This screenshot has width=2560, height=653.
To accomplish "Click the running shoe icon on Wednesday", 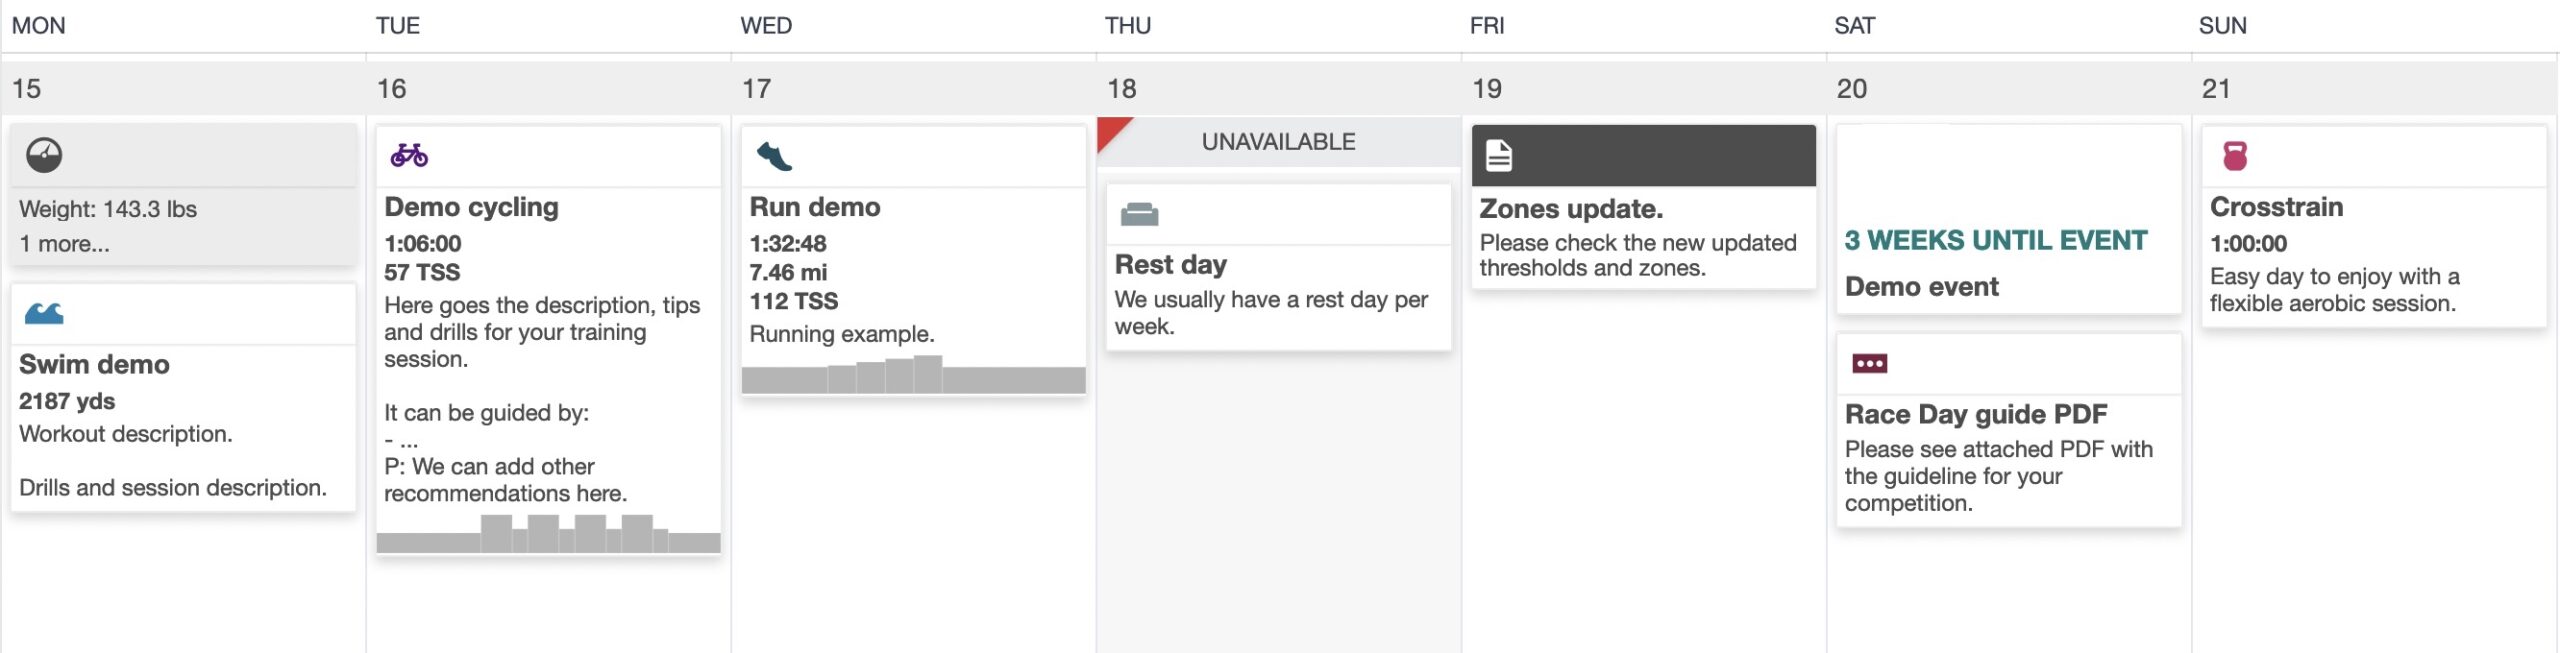I will [774, 156].
